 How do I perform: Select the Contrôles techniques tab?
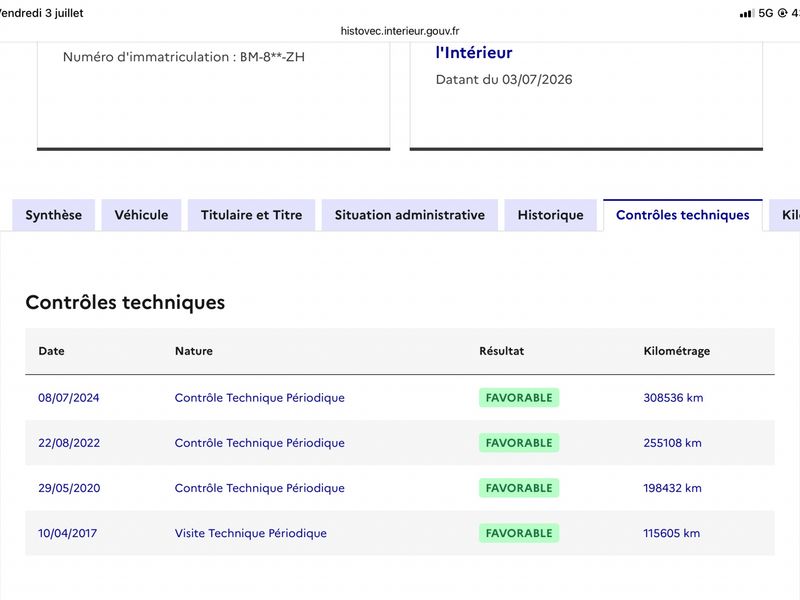click(683, 215)
